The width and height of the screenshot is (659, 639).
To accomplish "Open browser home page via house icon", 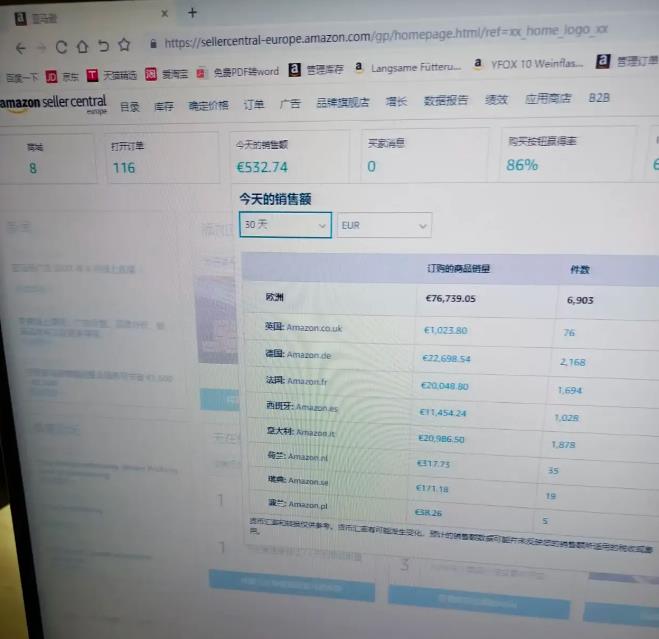I will click(x=82, y=46).
